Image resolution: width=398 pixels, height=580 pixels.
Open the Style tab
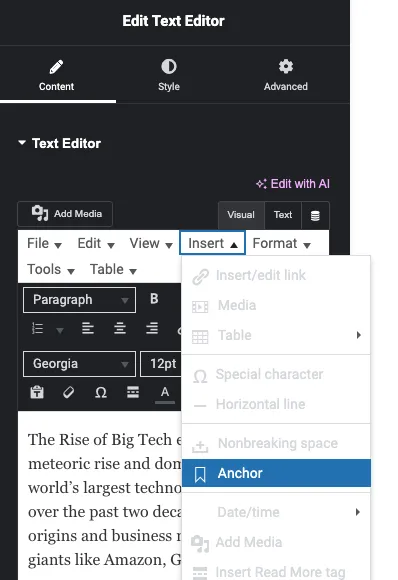click(x=169, y=75)
